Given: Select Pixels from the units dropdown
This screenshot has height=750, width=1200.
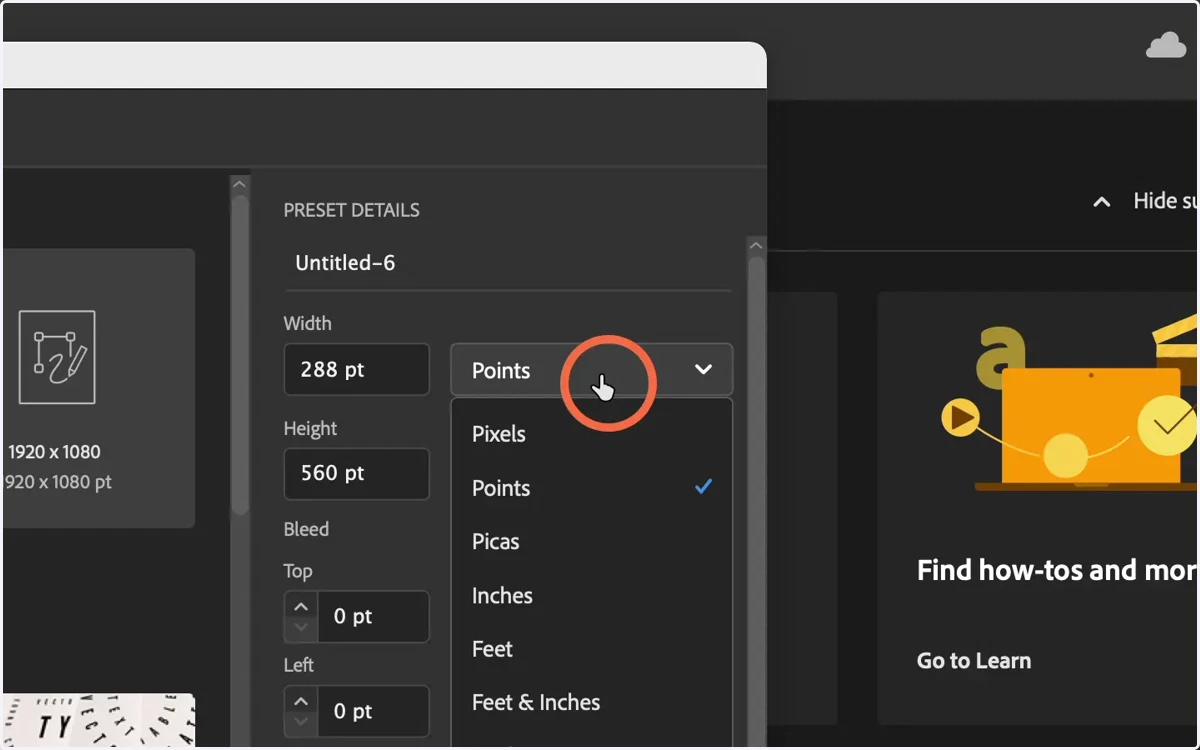Looking at the screenshot, I should click(591, 434).
